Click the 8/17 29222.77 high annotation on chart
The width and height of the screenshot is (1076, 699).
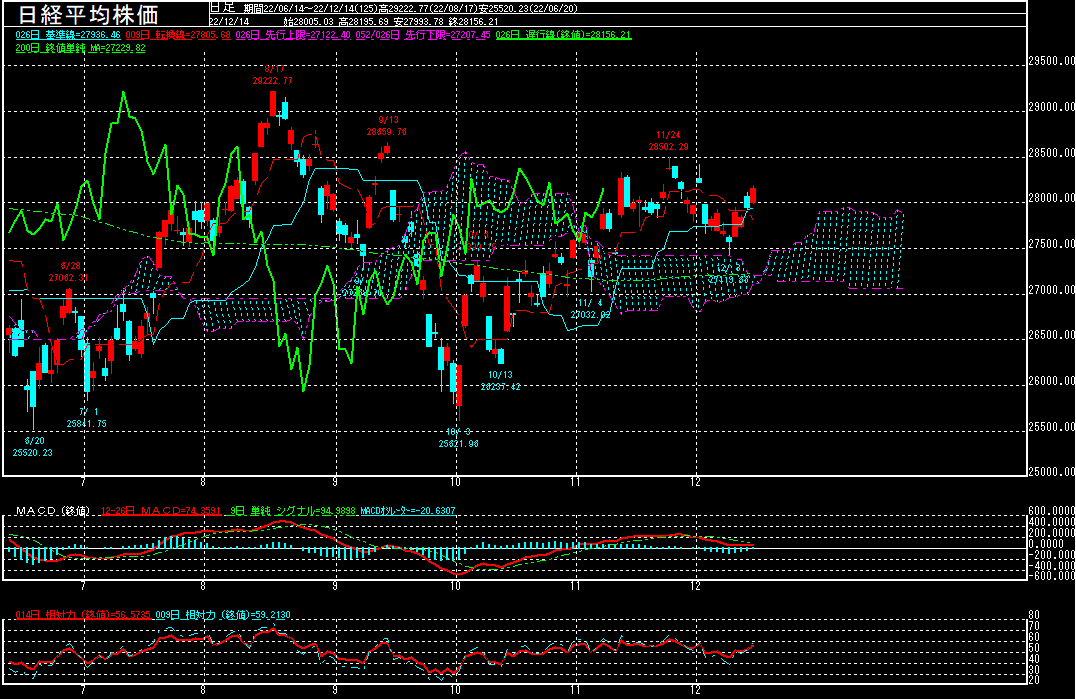pyautogui.click(x=272, y=75)
